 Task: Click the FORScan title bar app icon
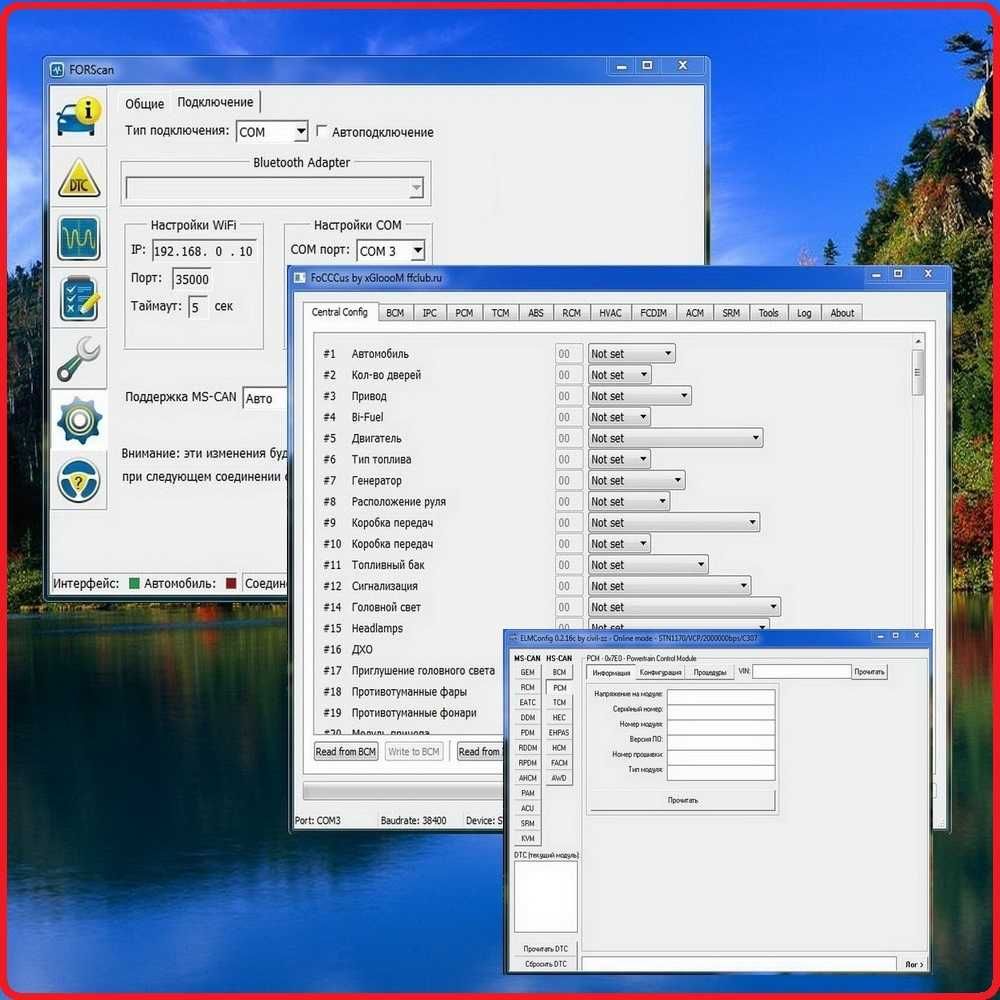point(57,70)
